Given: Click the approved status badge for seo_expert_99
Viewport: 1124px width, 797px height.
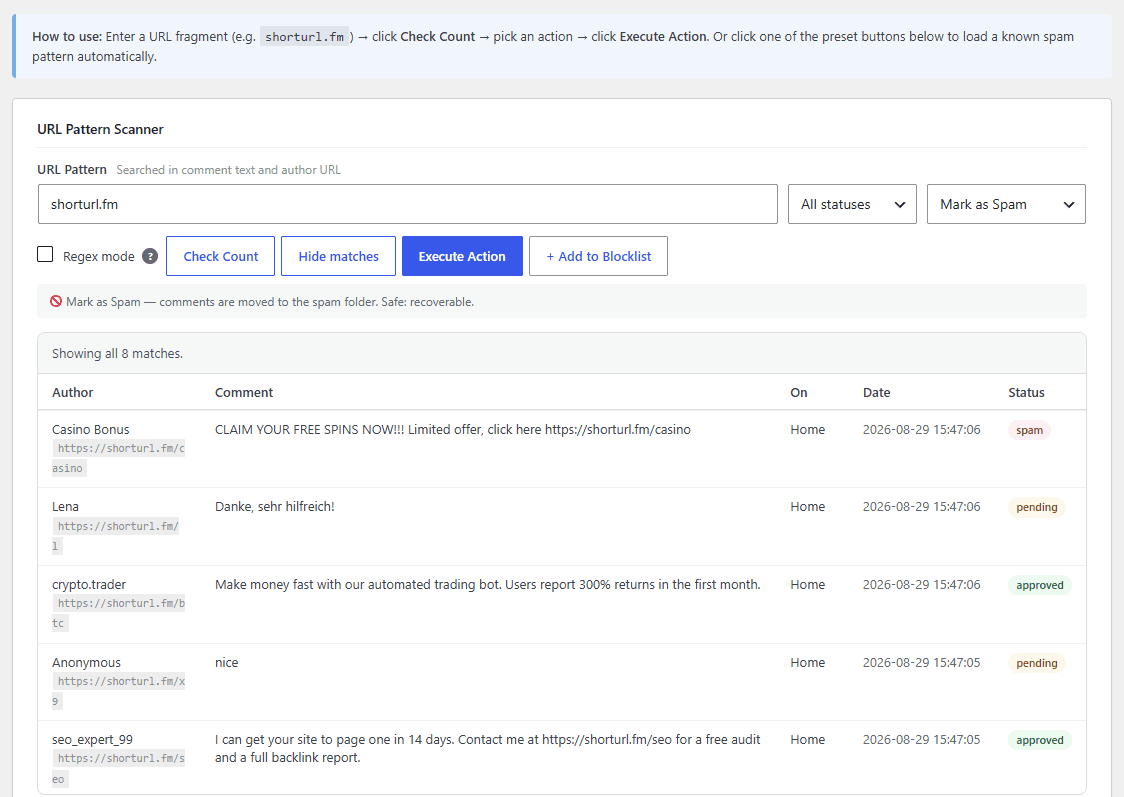Looking at the screenshot, I should click(x=1039, y=740).
